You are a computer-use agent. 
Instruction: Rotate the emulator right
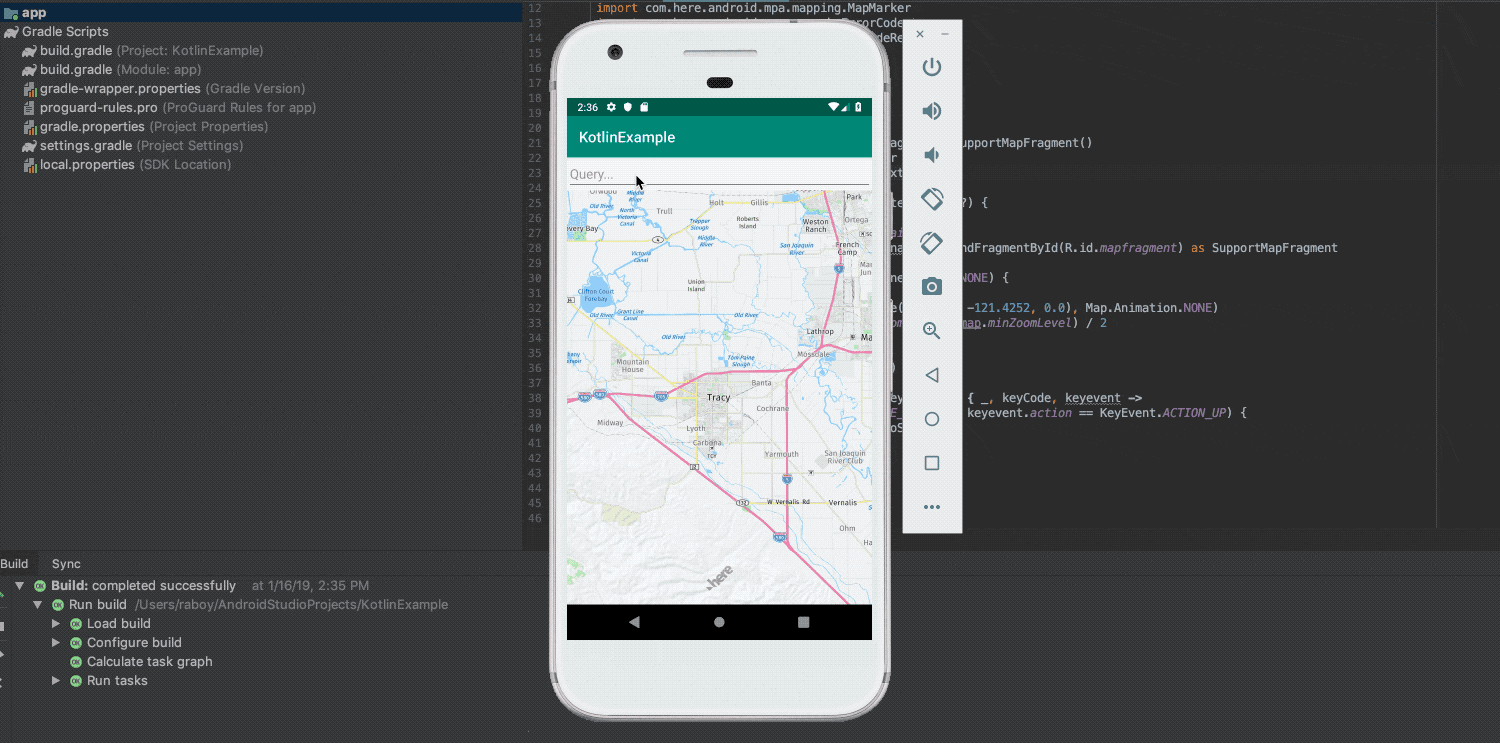(932, 243)
